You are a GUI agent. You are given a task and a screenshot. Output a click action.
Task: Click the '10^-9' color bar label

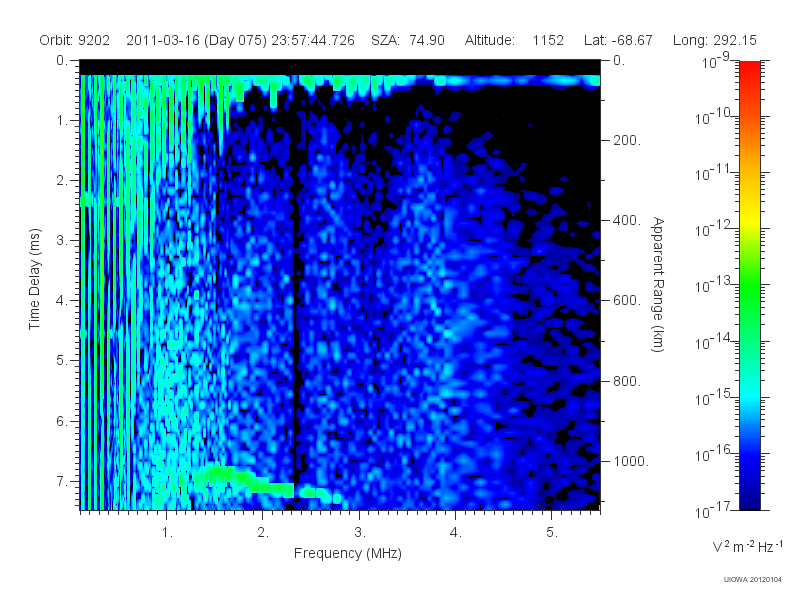[716, 62]
